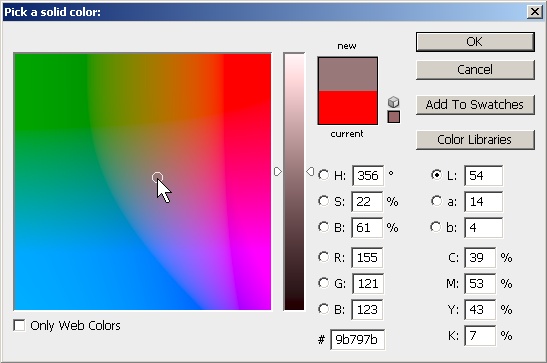Image resolution: width=547 pixels, height=363 pixels.
Task: Click the current red color swatch
Action: coord(347,107)
